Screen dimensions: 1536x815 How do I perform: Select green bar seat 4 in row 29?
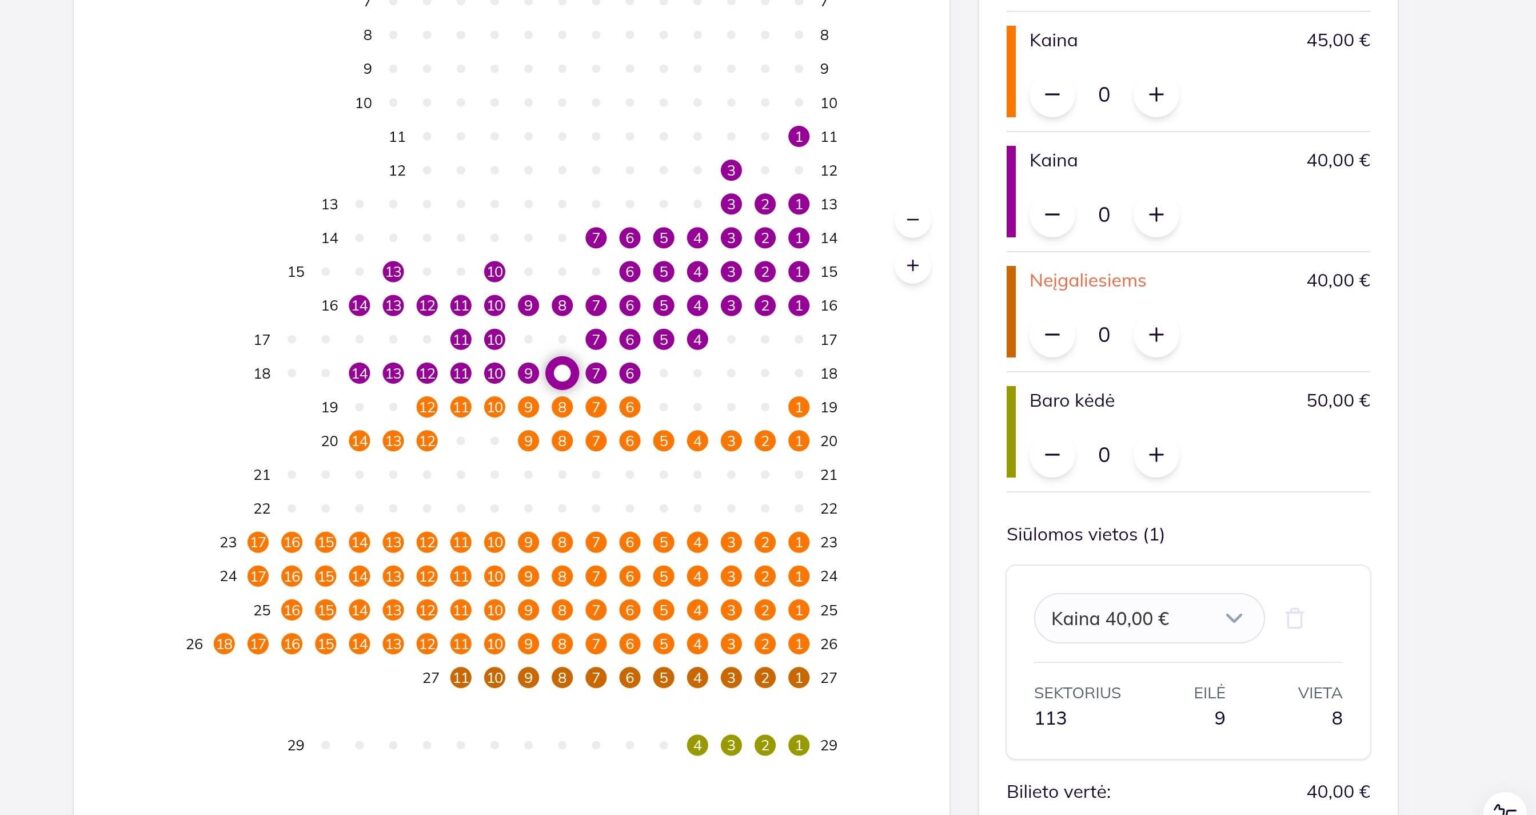697,745
